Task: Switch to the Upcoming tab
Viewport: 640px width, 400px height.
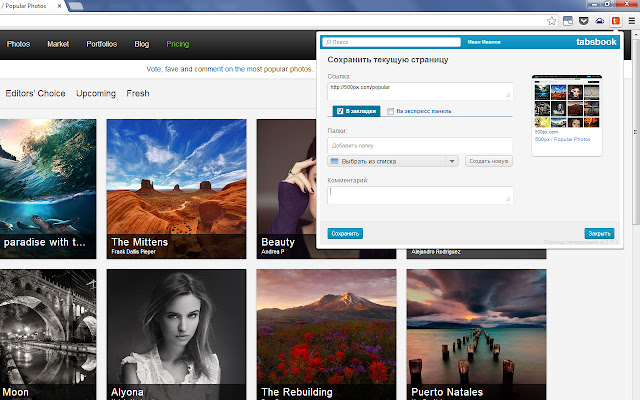Action: coord(96,93)
